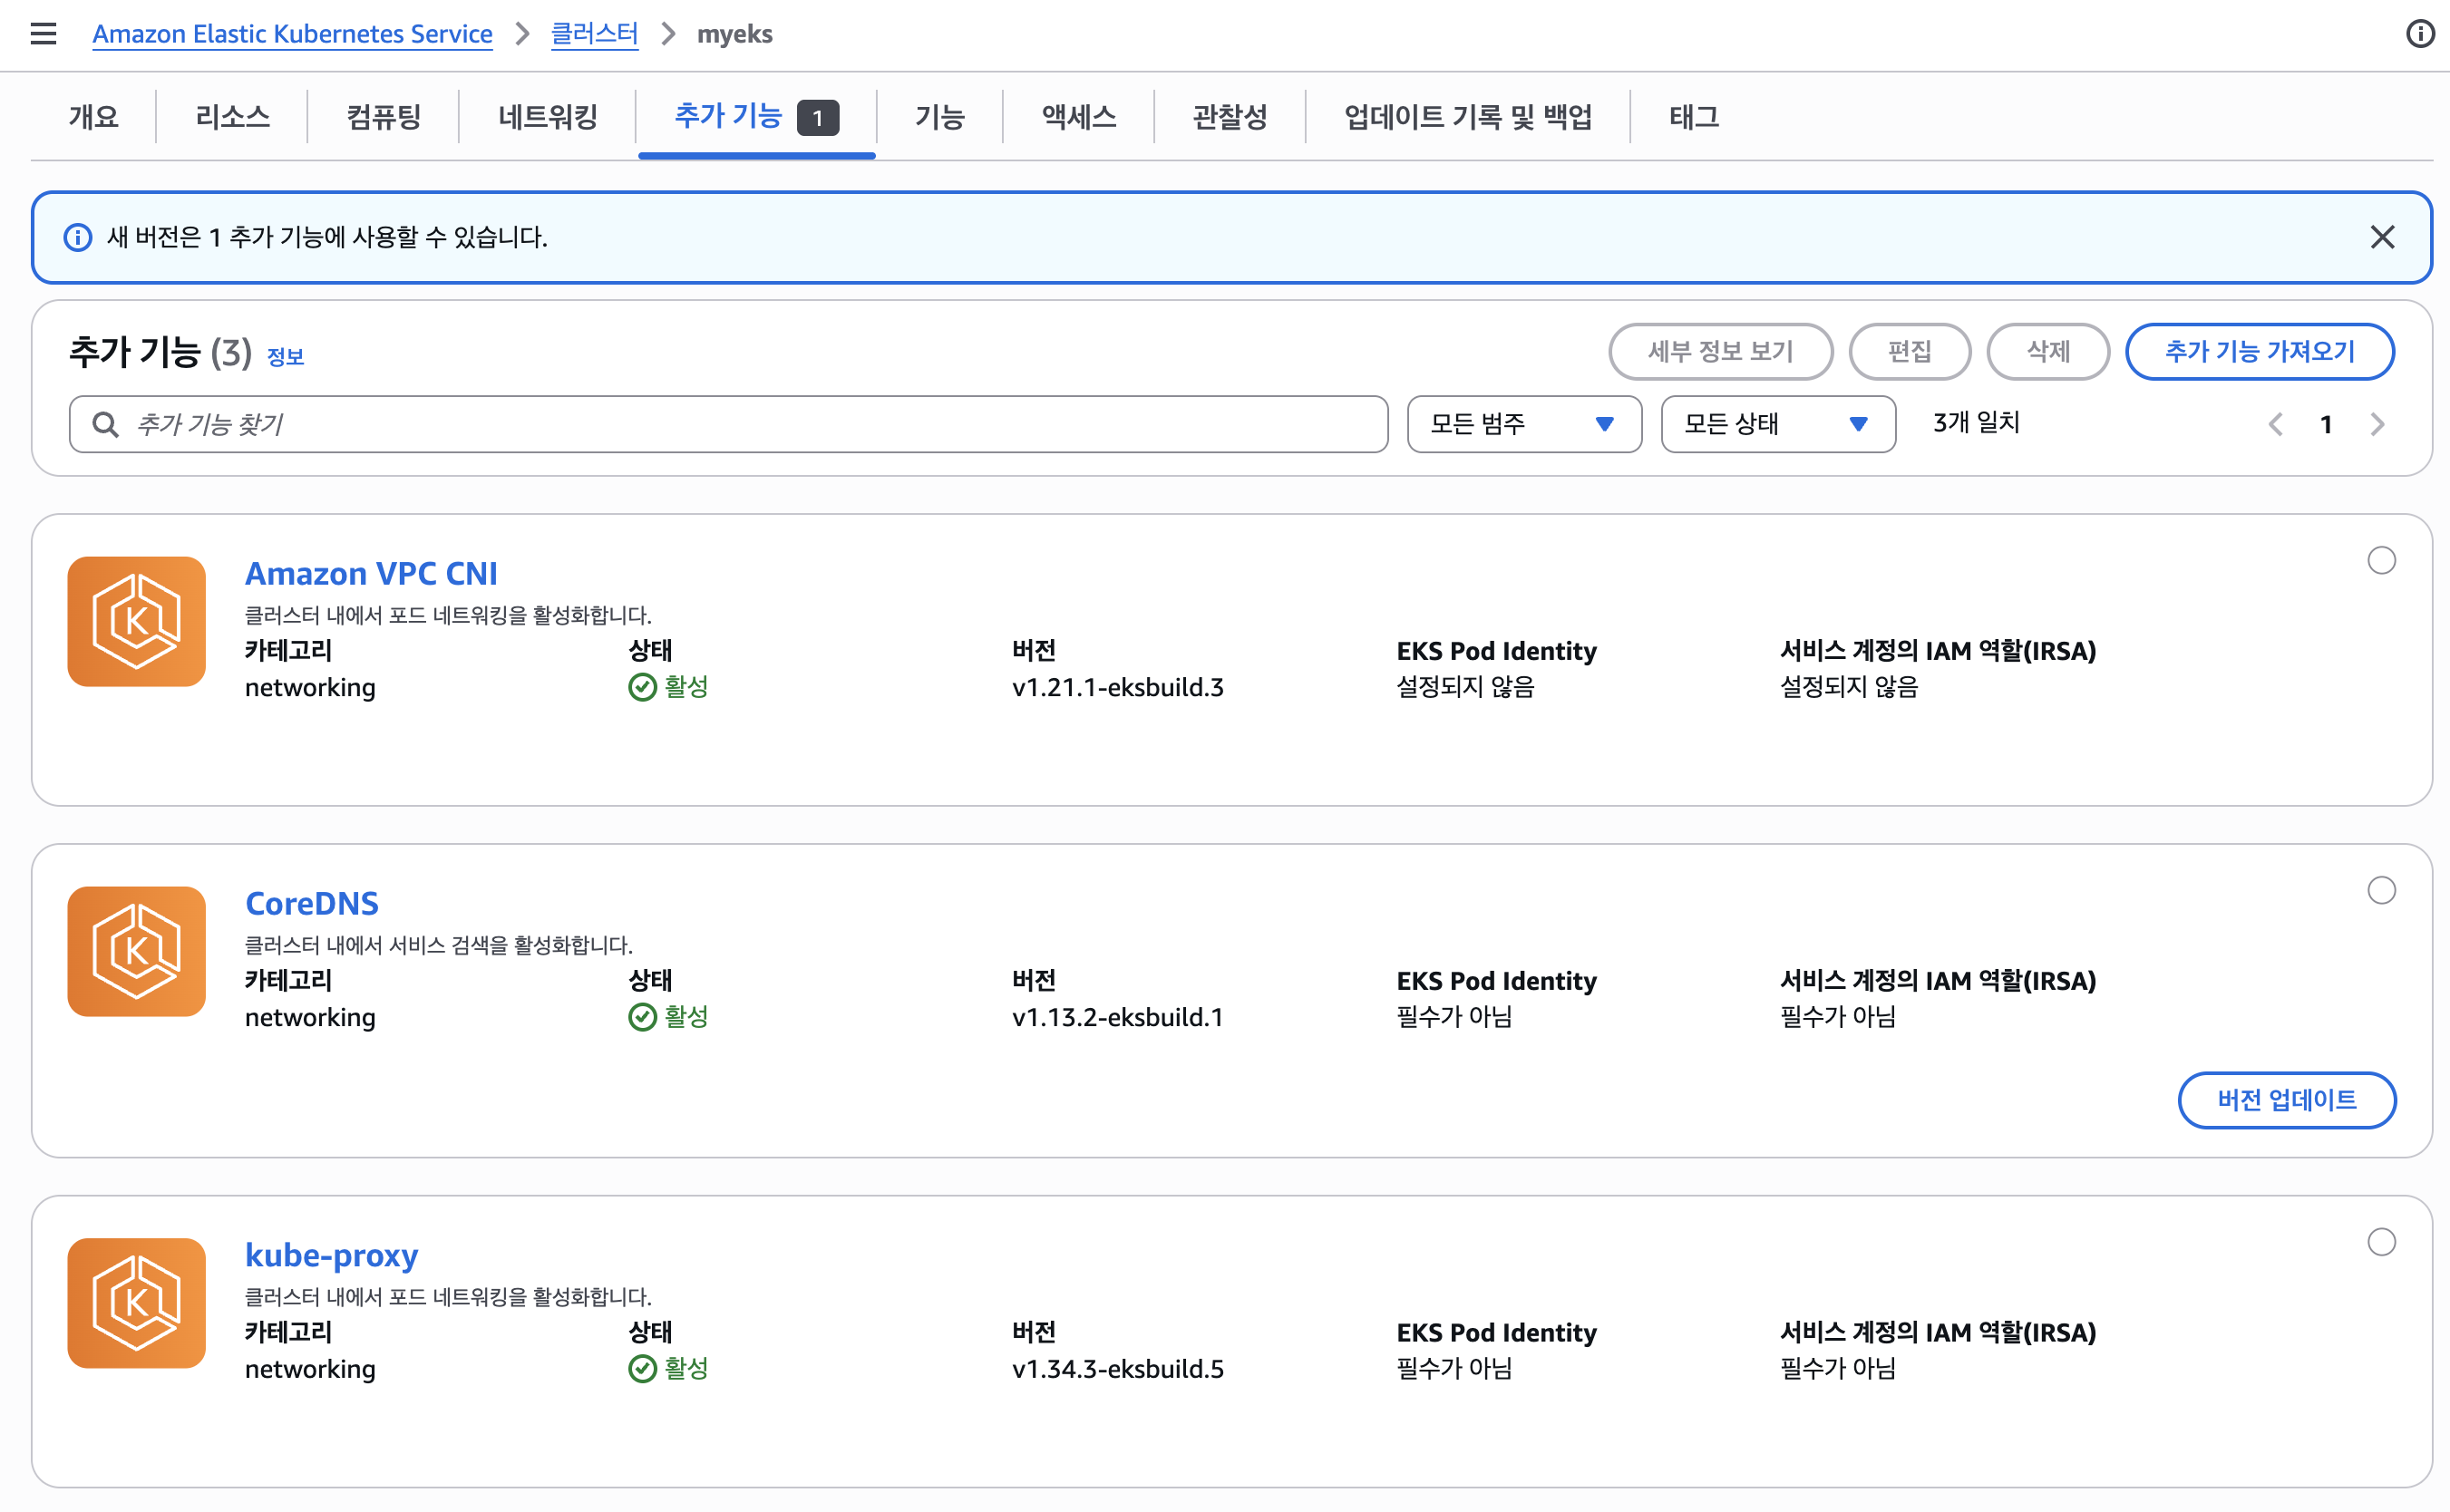Dismiss the new version notification banner

coord(2383,237)
